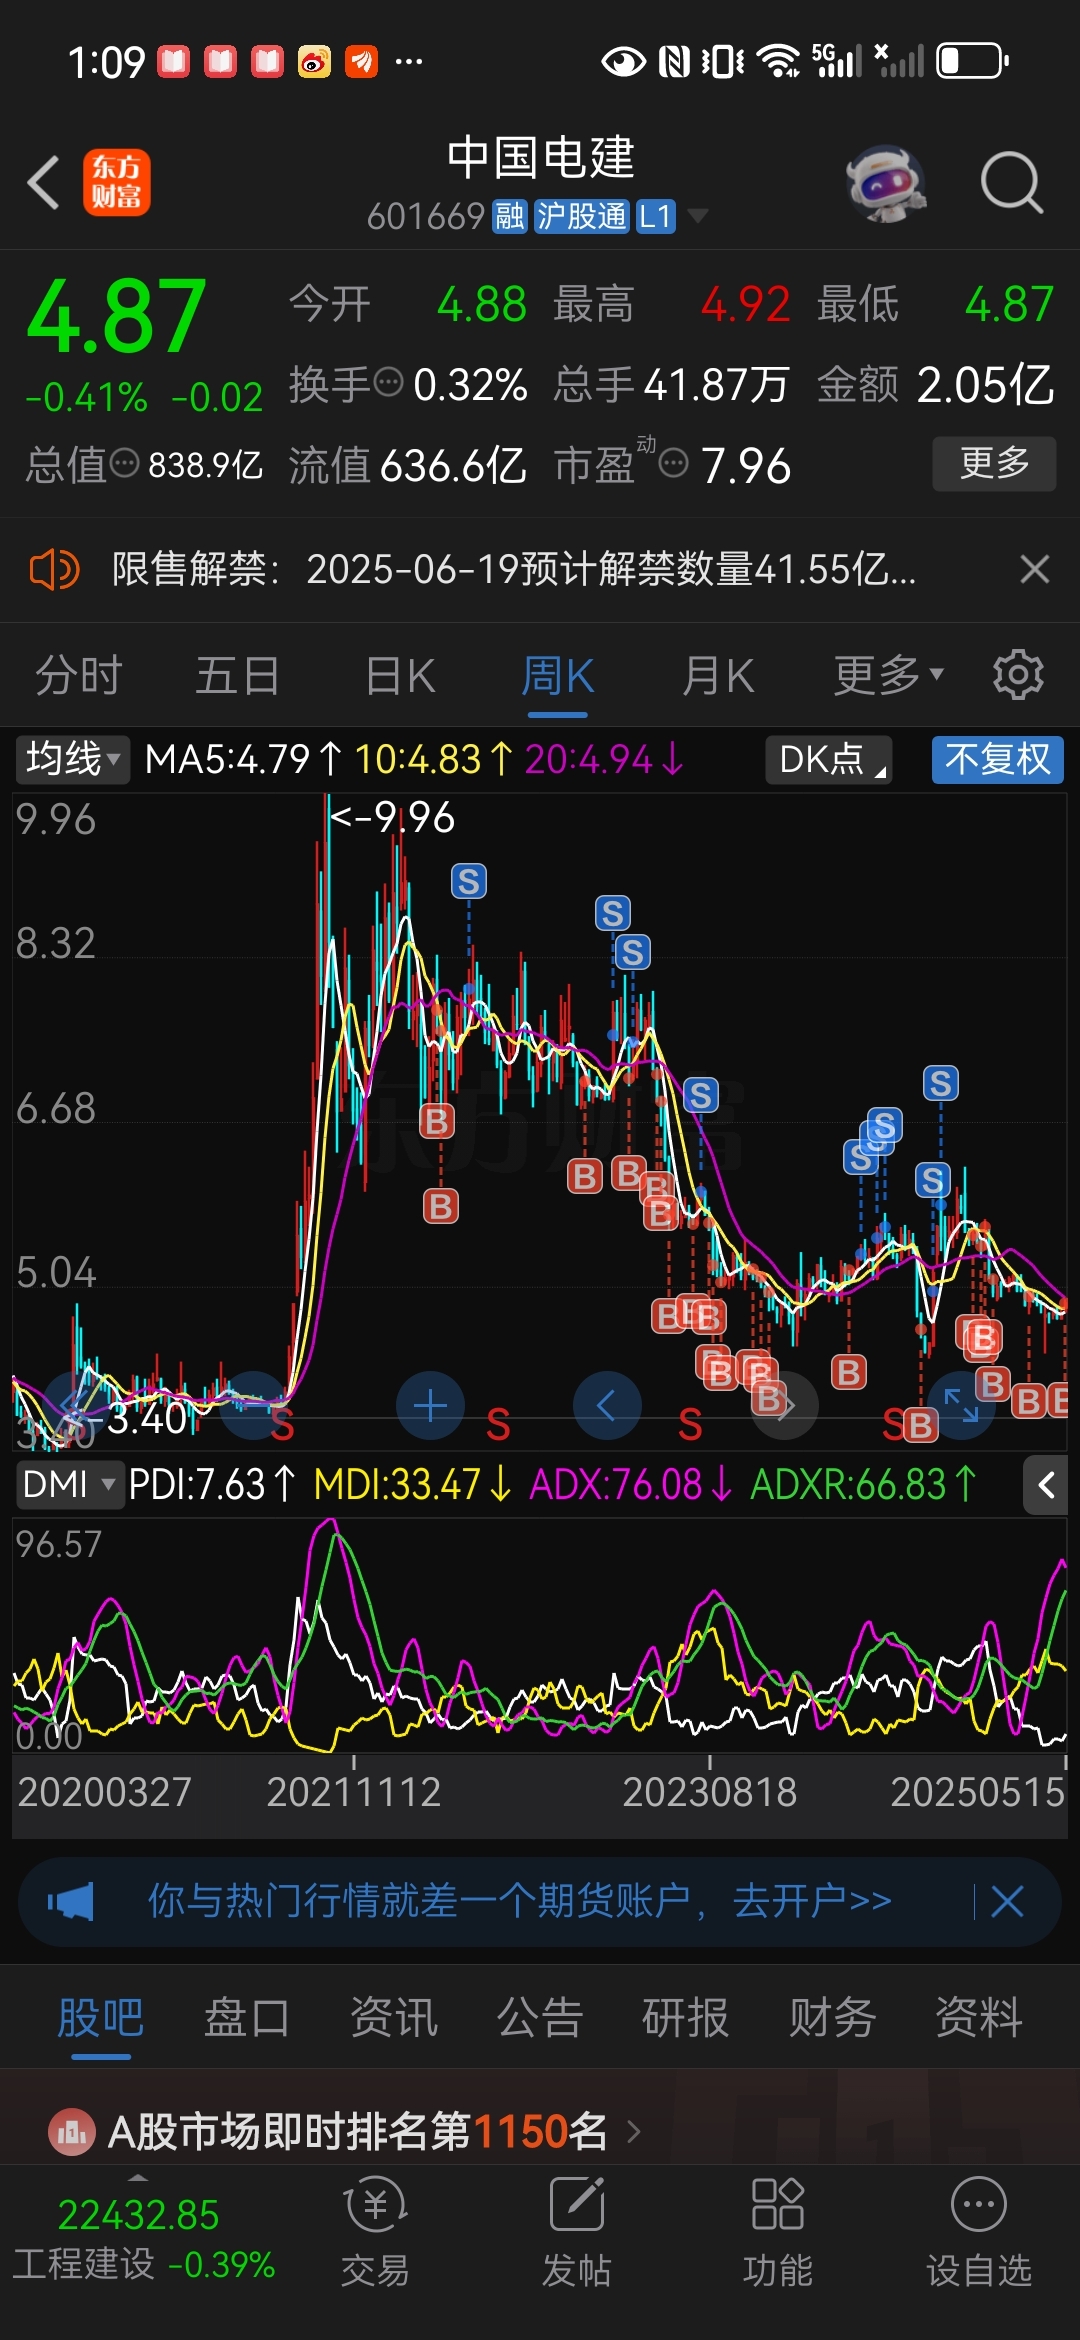Tap the 融 margin badge

[509, 216]
